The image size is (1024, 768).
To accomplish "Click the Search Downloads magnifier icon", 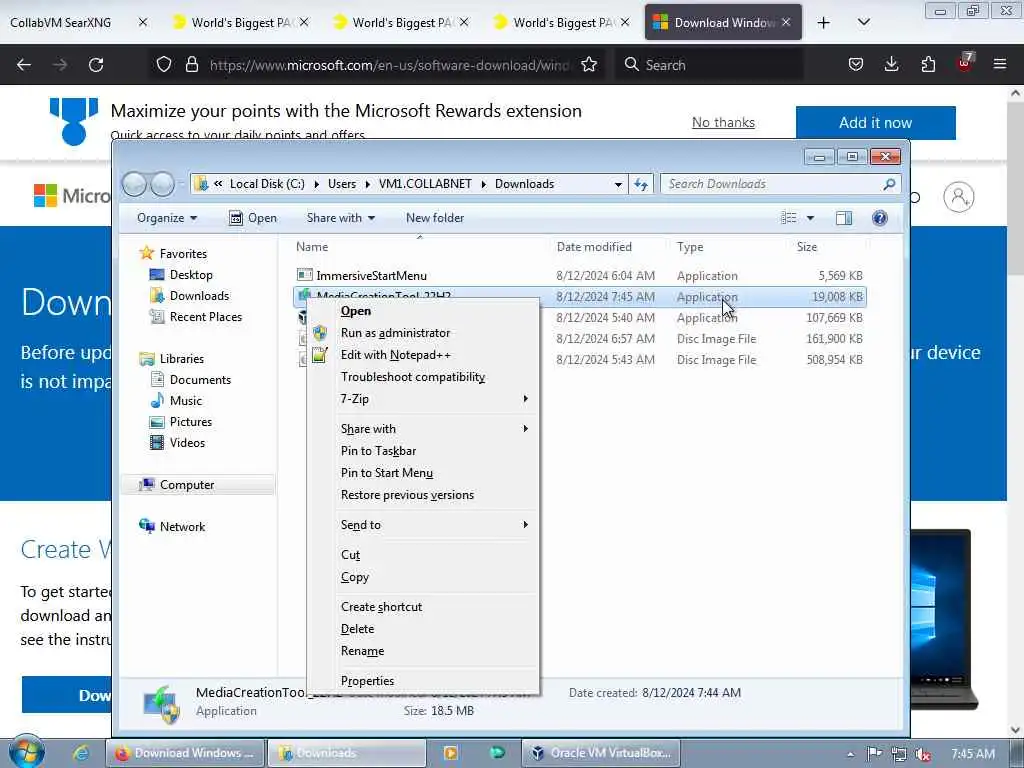I will coord(889,184).
